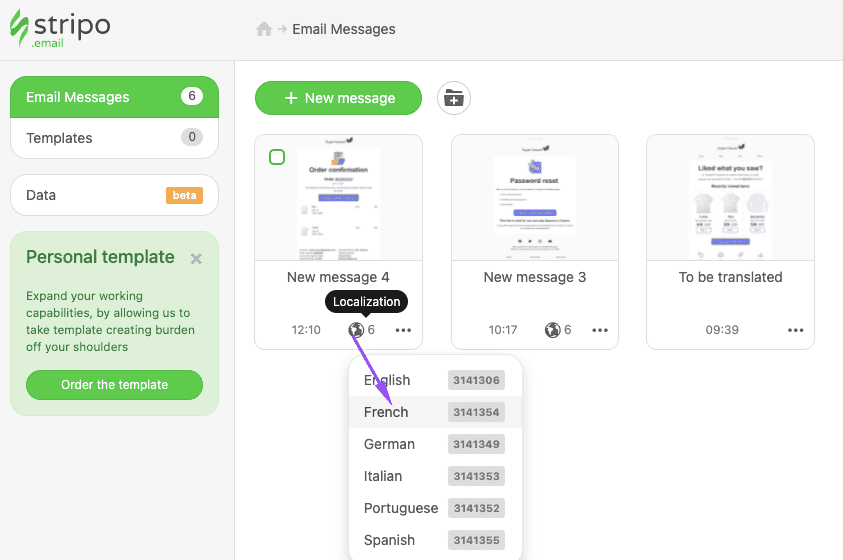Open the To be translated thumbnail

coord(730,198)
